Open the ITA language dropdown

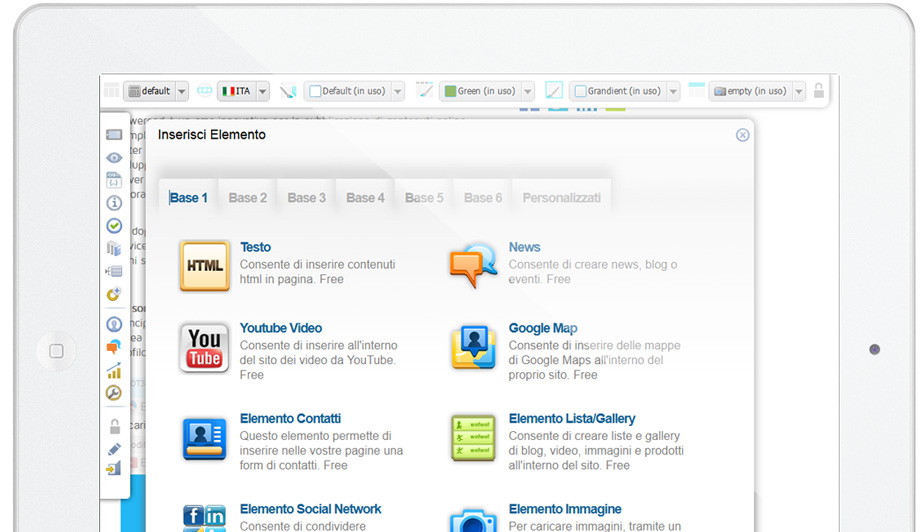(262, 91)
